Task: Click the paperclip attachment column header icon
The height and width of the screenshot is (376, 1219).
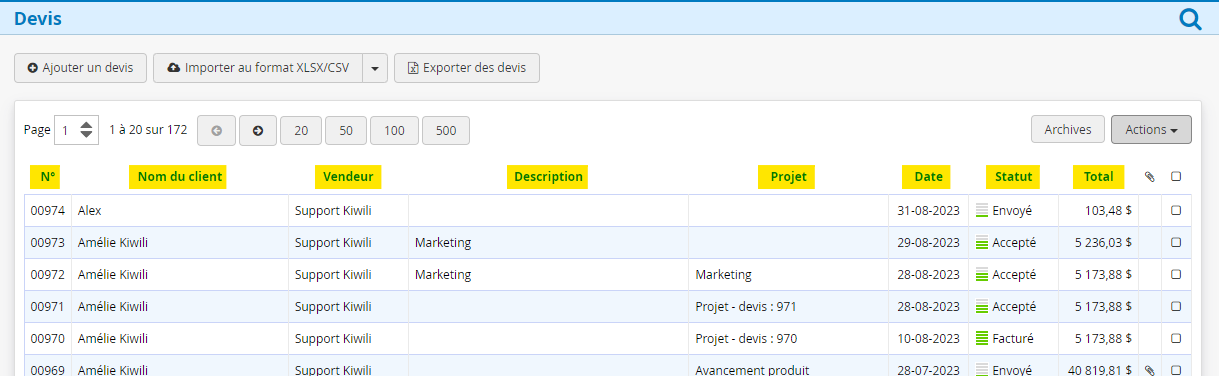Action: (1149, 177)
